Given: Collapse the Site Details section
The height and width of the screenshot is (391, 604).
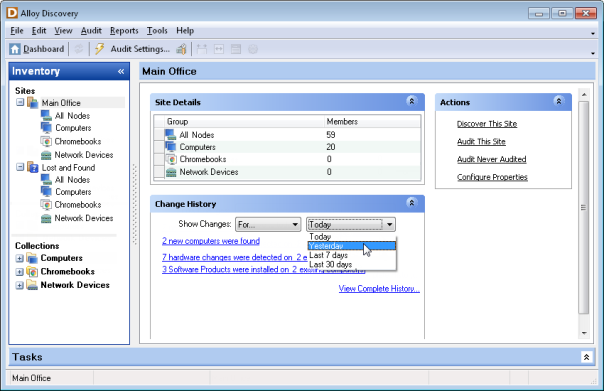Looking at the screenshot, I should point(411,101).
